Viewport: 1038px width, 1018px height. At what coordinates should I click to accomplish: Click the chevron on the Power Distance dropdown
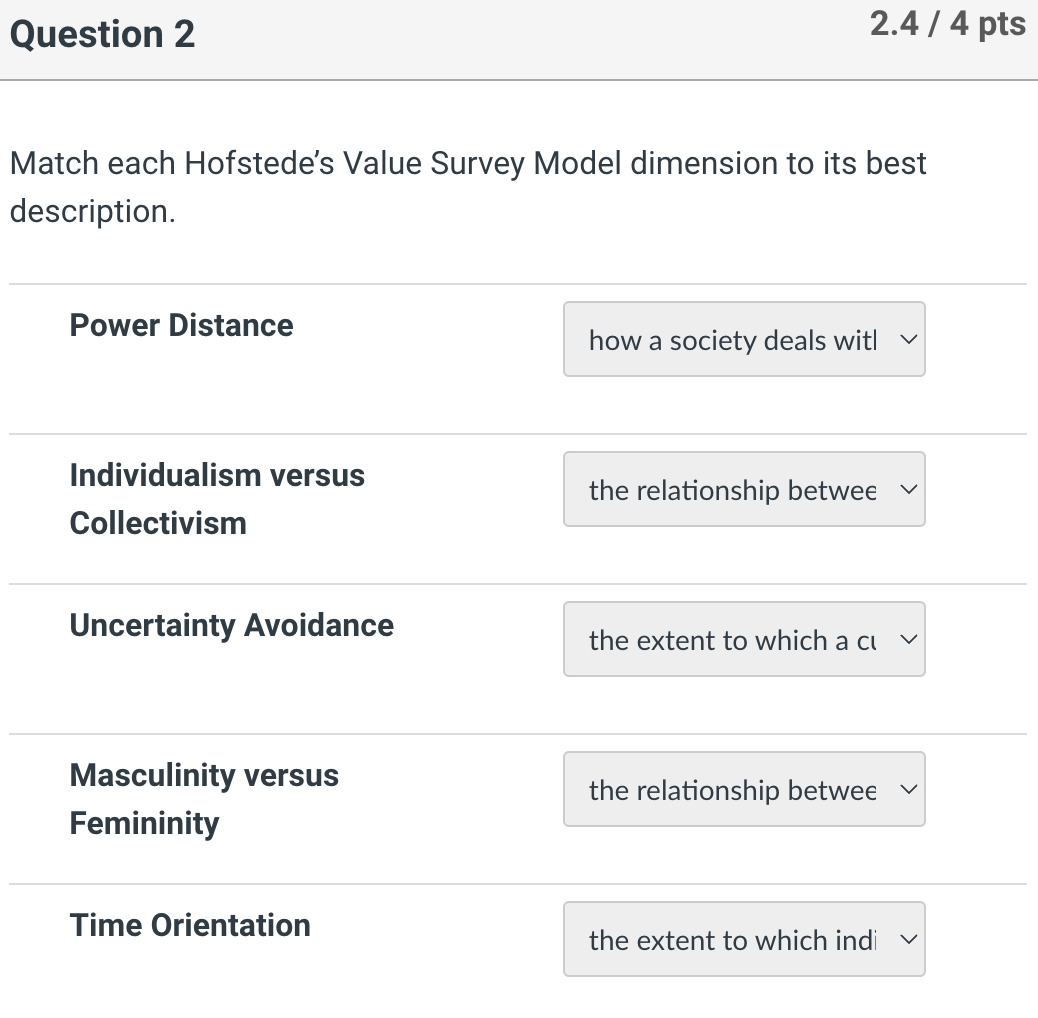[x=908, y=339]
